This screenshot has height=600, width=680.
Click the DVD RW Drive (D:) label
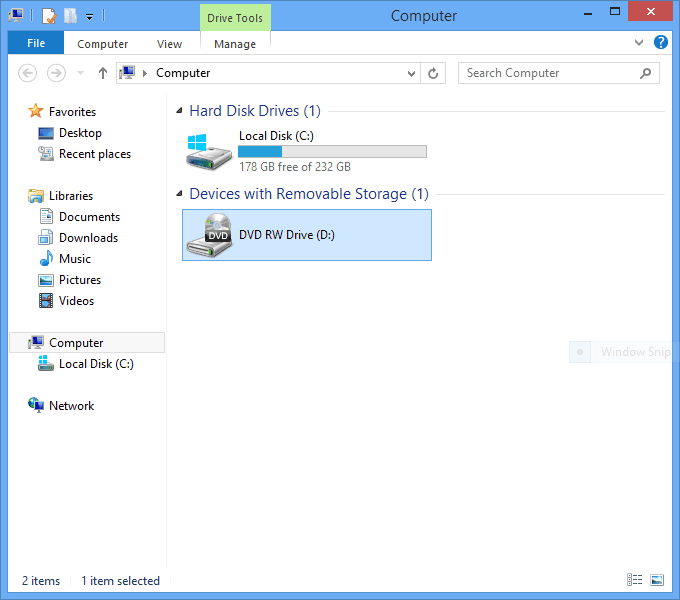[x=287, y=235]
